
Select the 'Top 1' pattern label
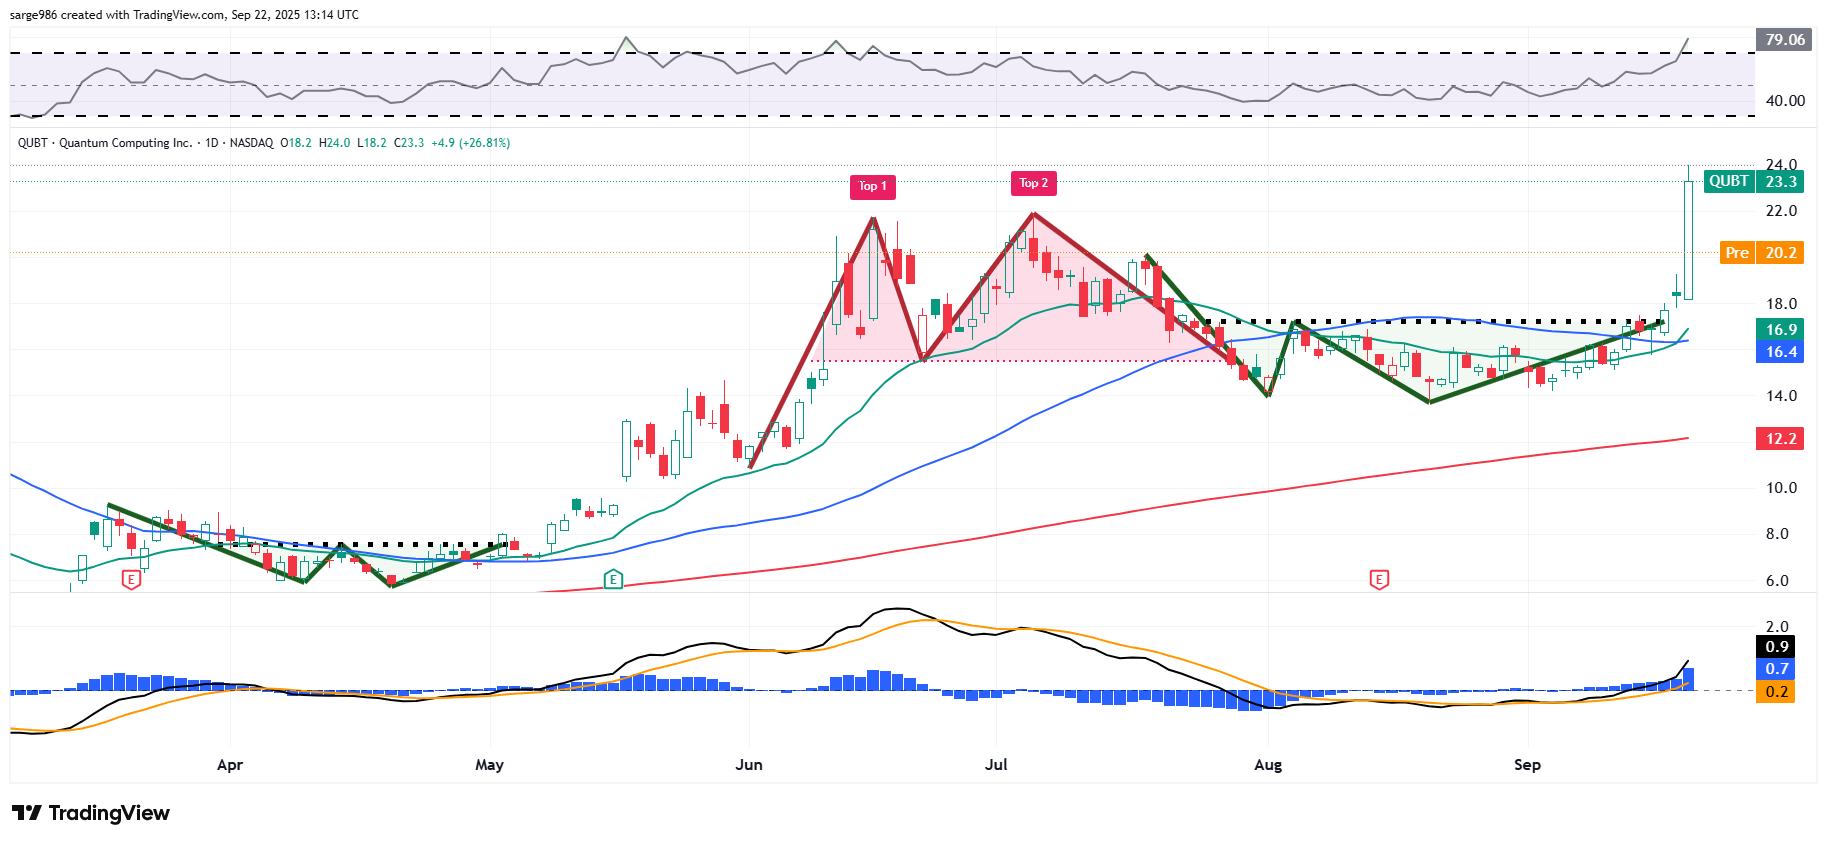[x=873, y=186]
